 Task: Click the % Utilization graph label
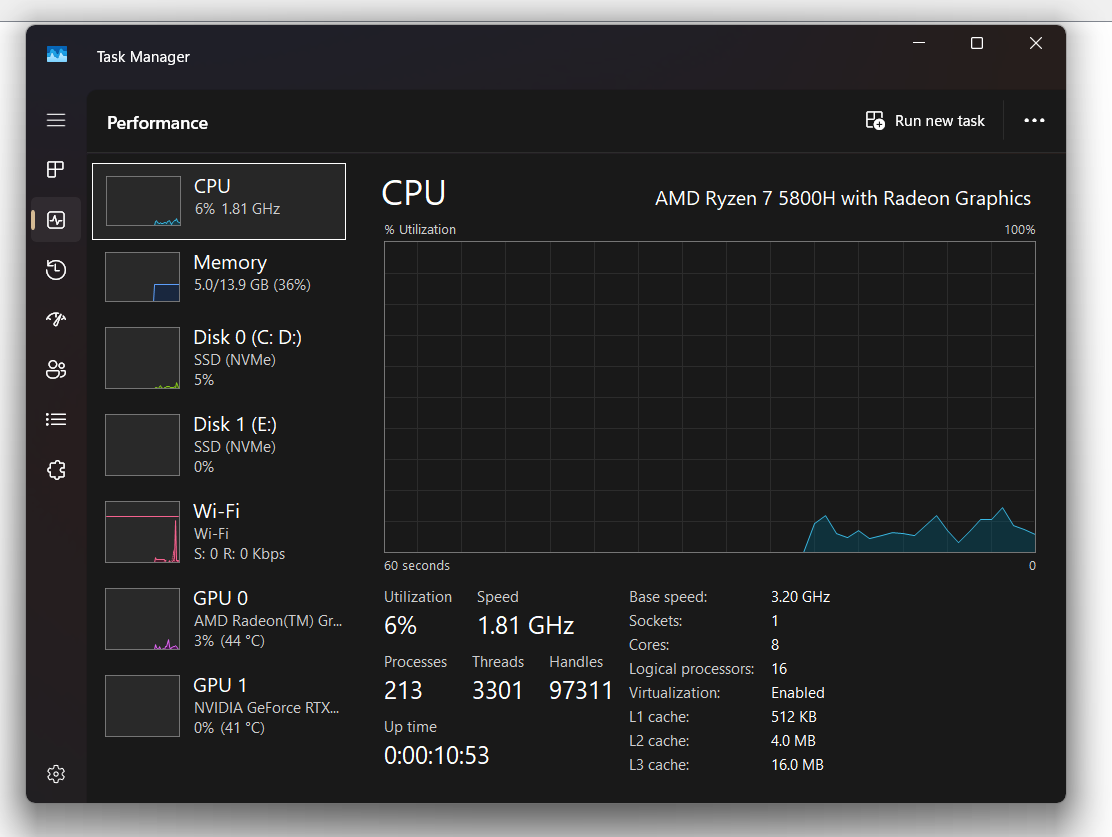click(x=420, y=230)
